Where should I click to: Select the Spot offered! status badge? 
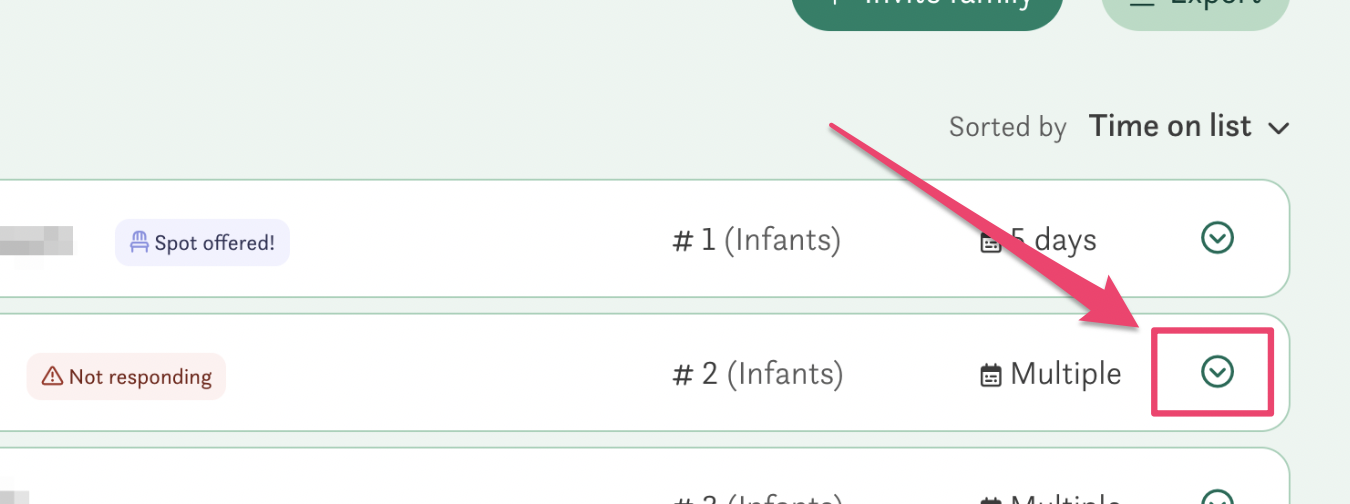[203, 242]
